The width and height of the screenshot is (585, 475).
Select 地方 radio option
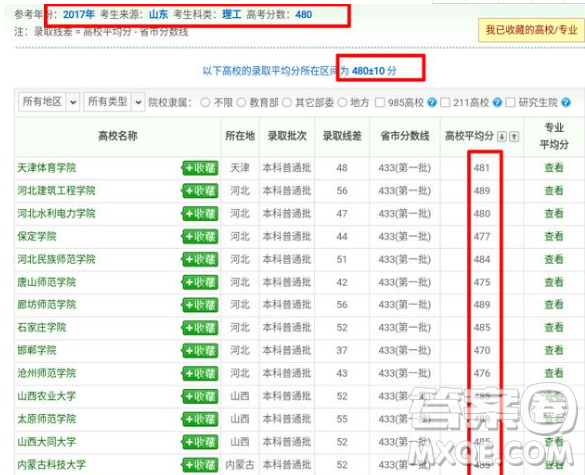click(x=342, y=102)
